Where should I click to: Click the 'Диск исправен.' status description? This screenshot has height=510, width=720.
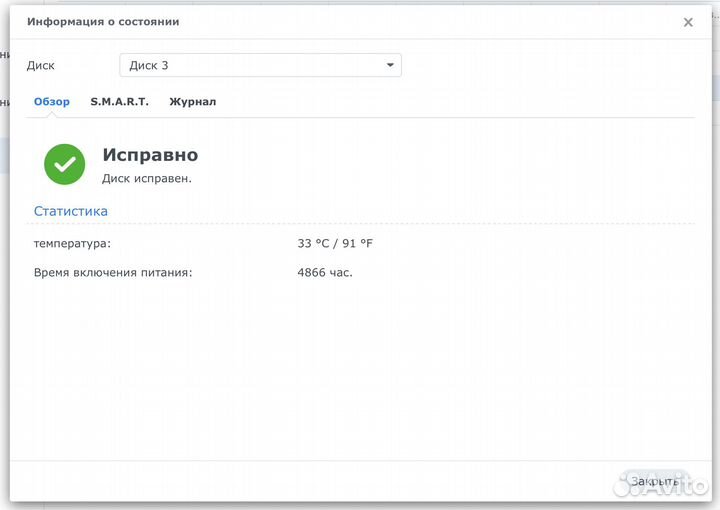[146, 179]
